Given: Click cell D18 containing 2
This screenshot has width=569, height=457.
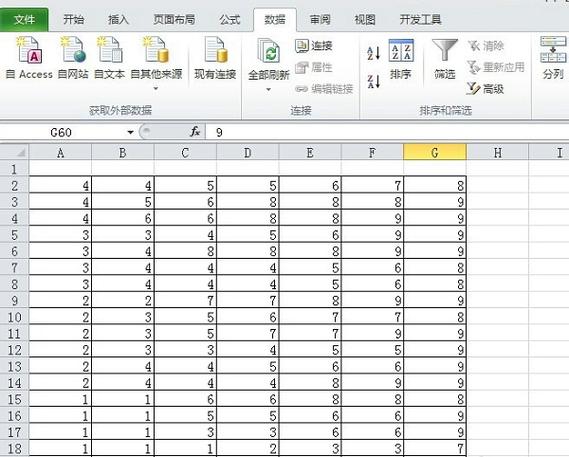Looking at the screenshot, I should pos(247,449).
